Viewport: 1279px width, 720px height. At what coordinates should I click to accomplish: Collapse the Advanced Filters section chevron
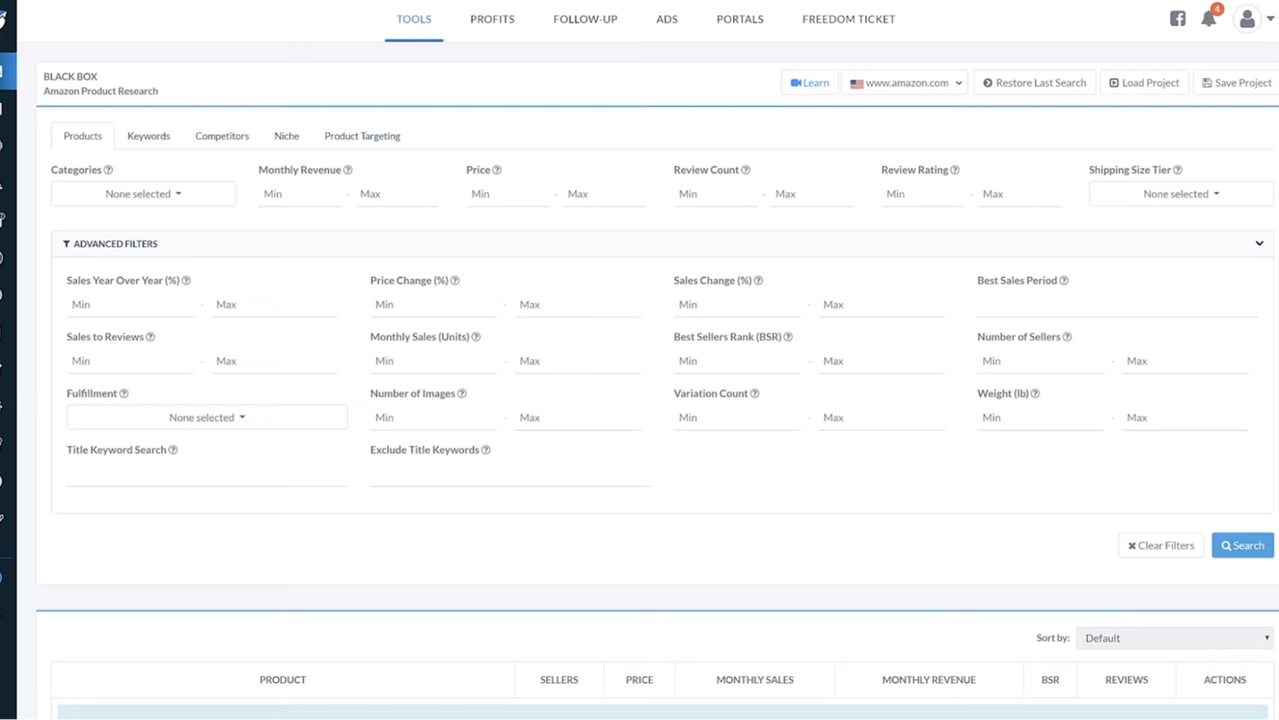point(1259,244)
